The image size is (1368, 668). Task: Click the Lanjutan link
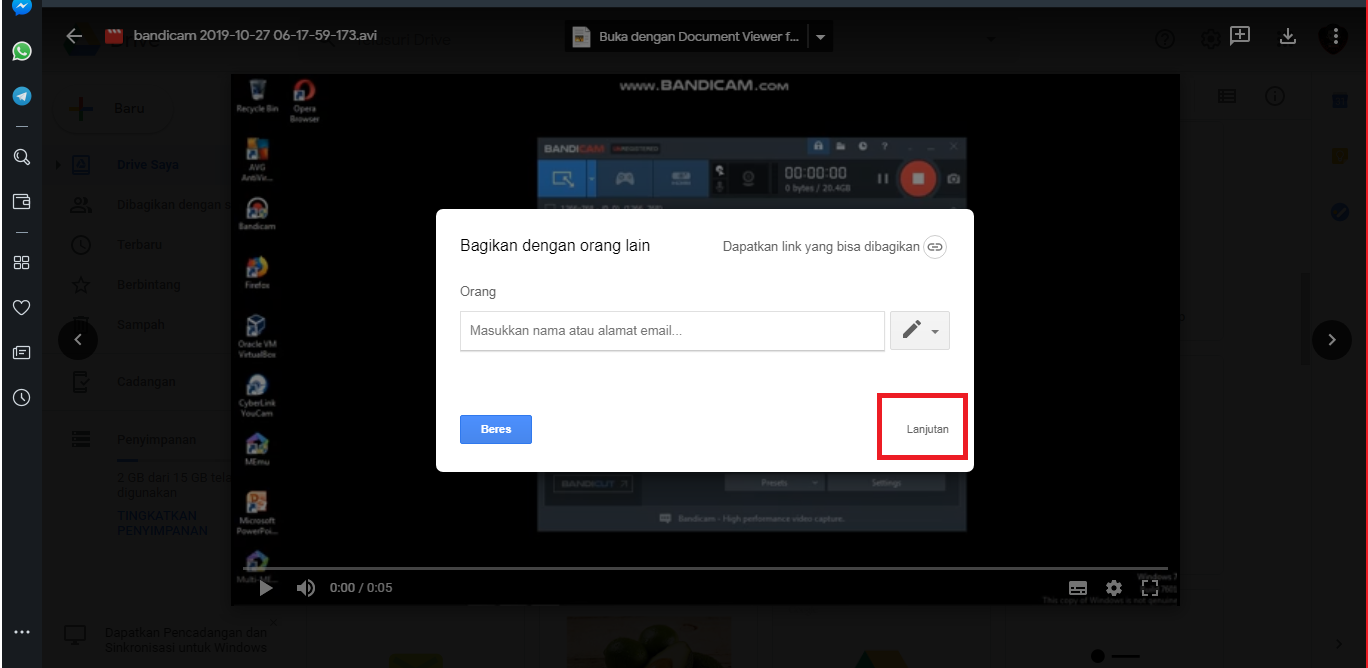pyautogui.click(x=928, y=429)
